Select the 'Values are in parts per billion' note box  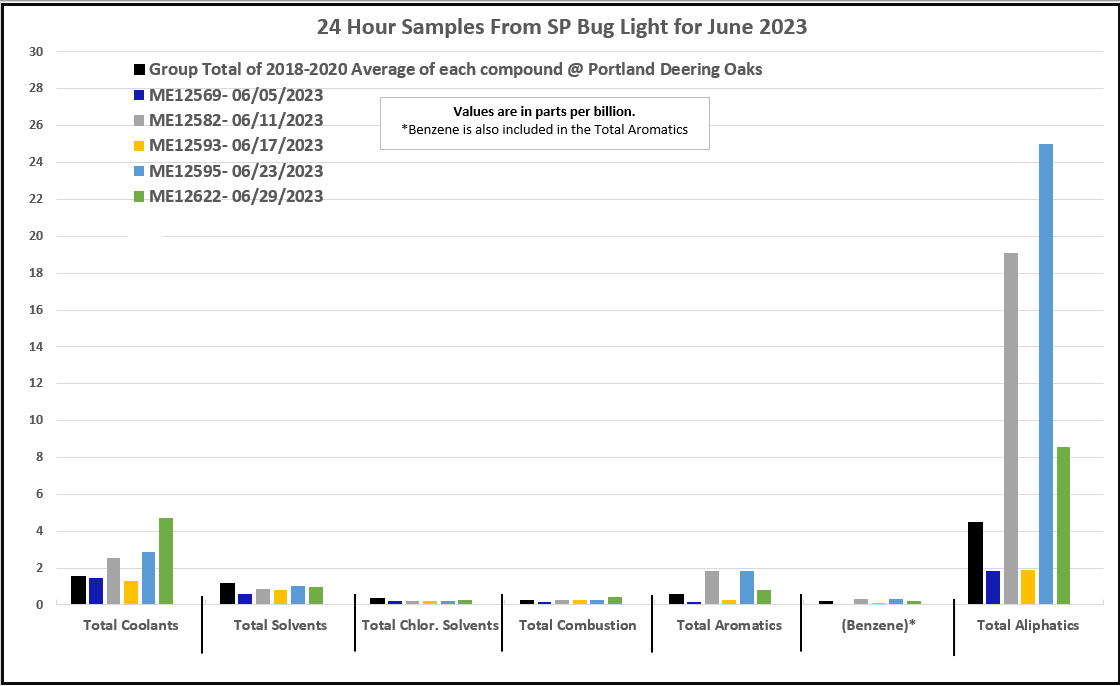(544, 122)
